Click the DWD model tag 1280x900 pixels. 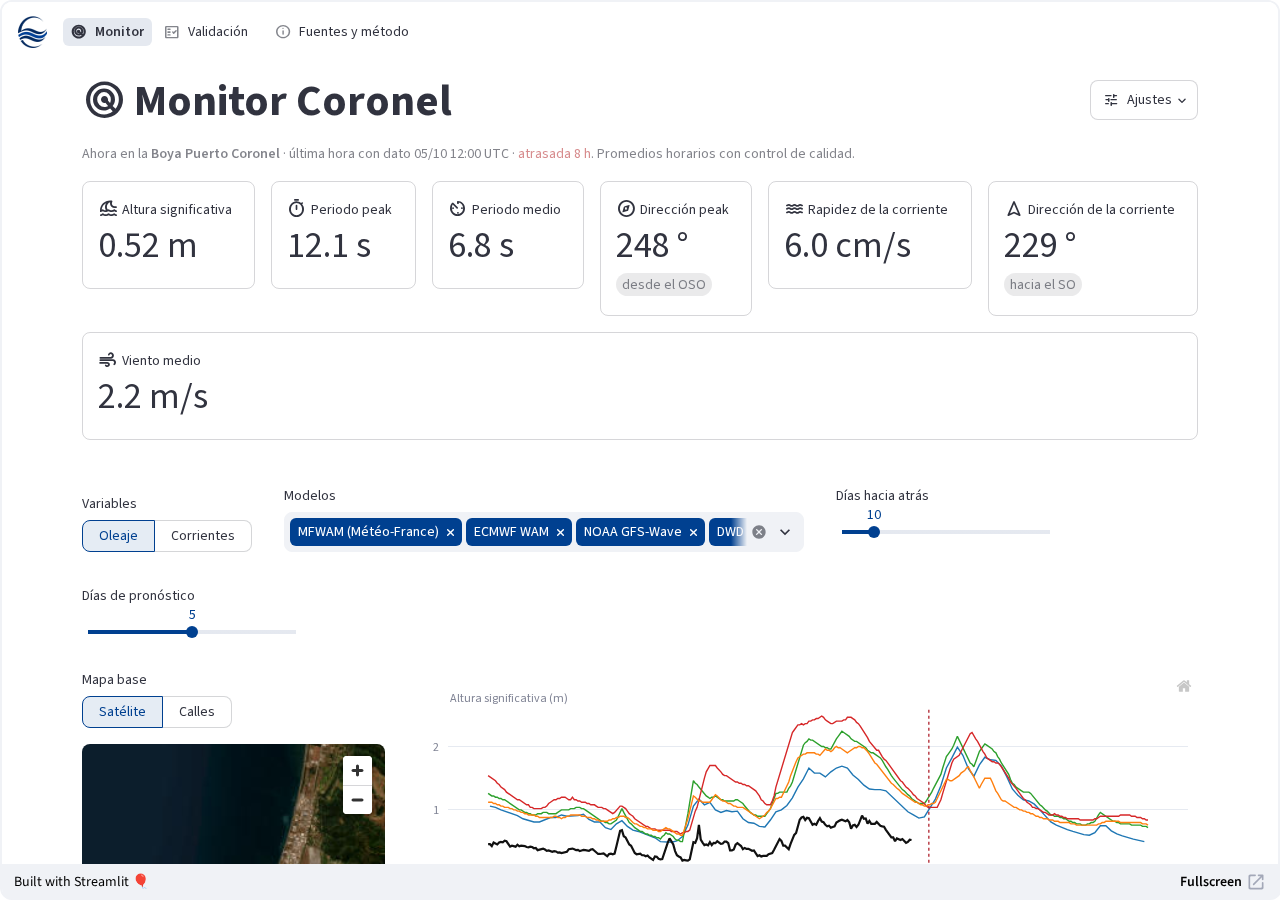click(729, 532)
